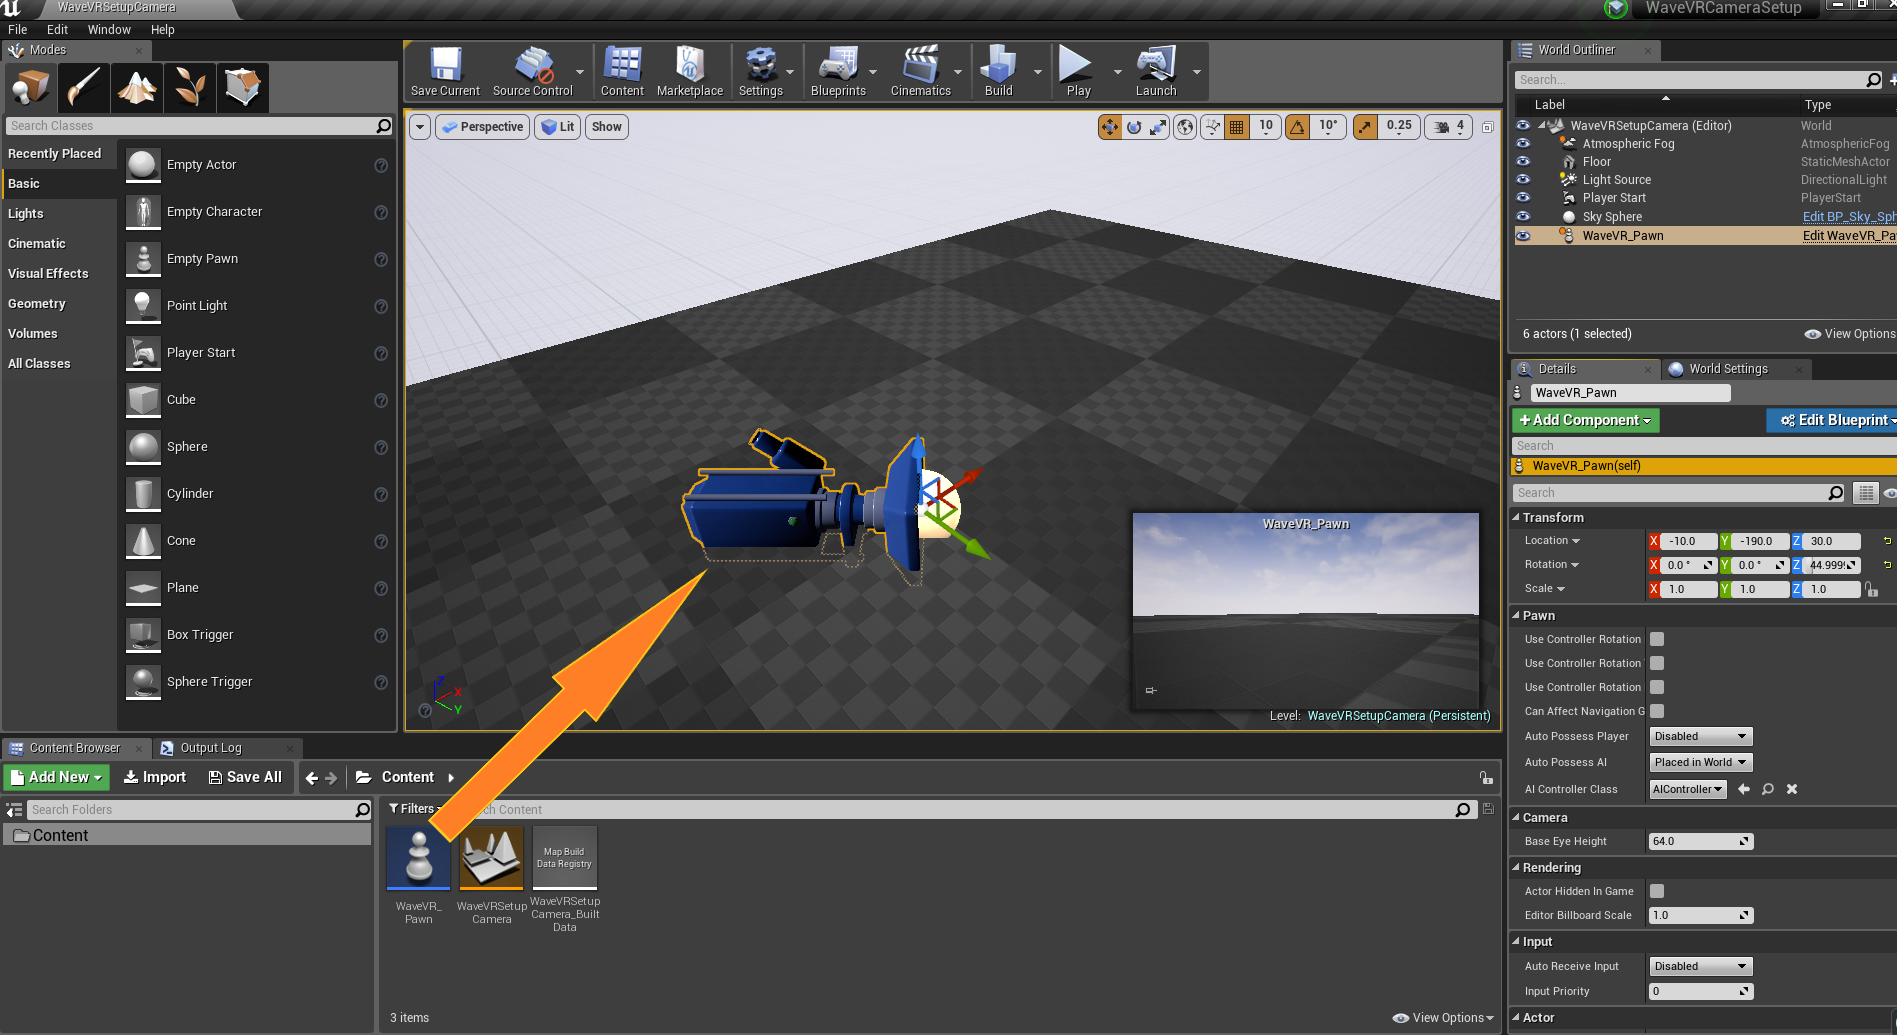Maximize or restore the viewport icon
Screen dimensions: 1897x1035
coord(1488,127)
